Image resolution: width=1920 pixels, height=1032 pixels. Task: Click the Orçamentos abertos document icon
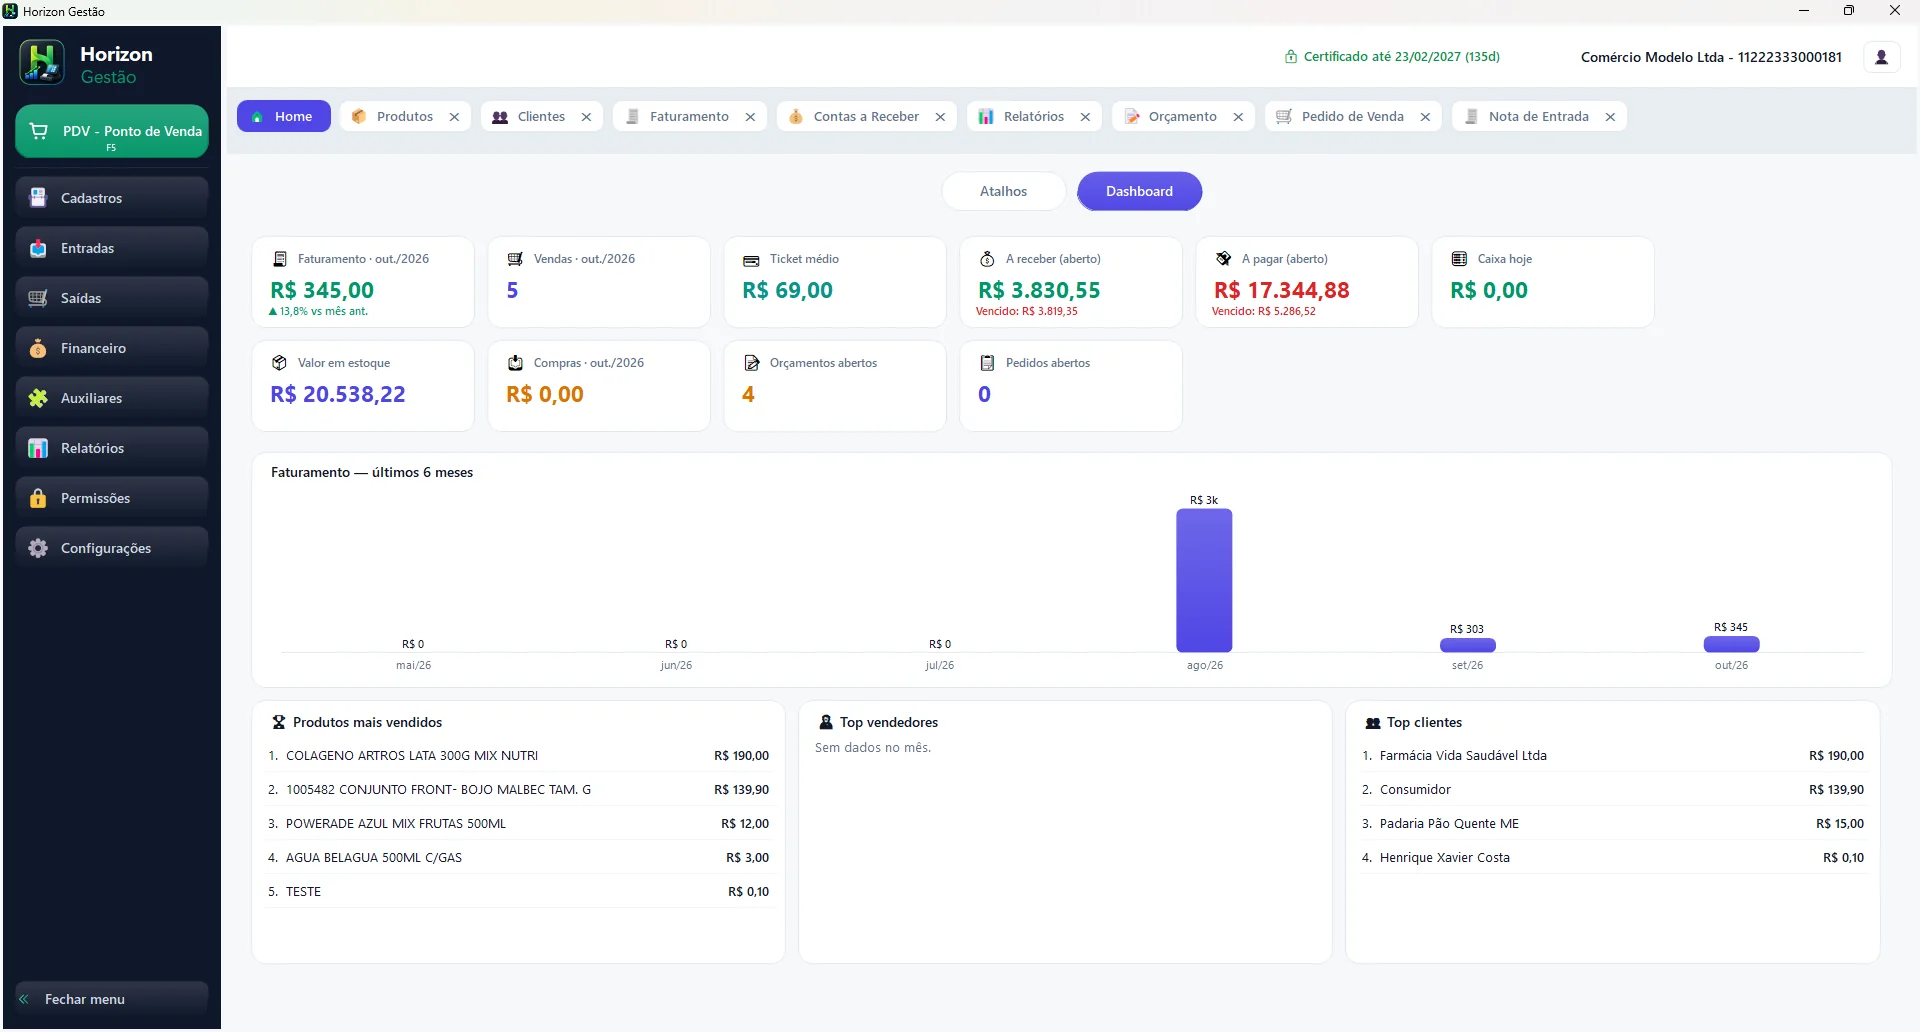tap(752, 363)
